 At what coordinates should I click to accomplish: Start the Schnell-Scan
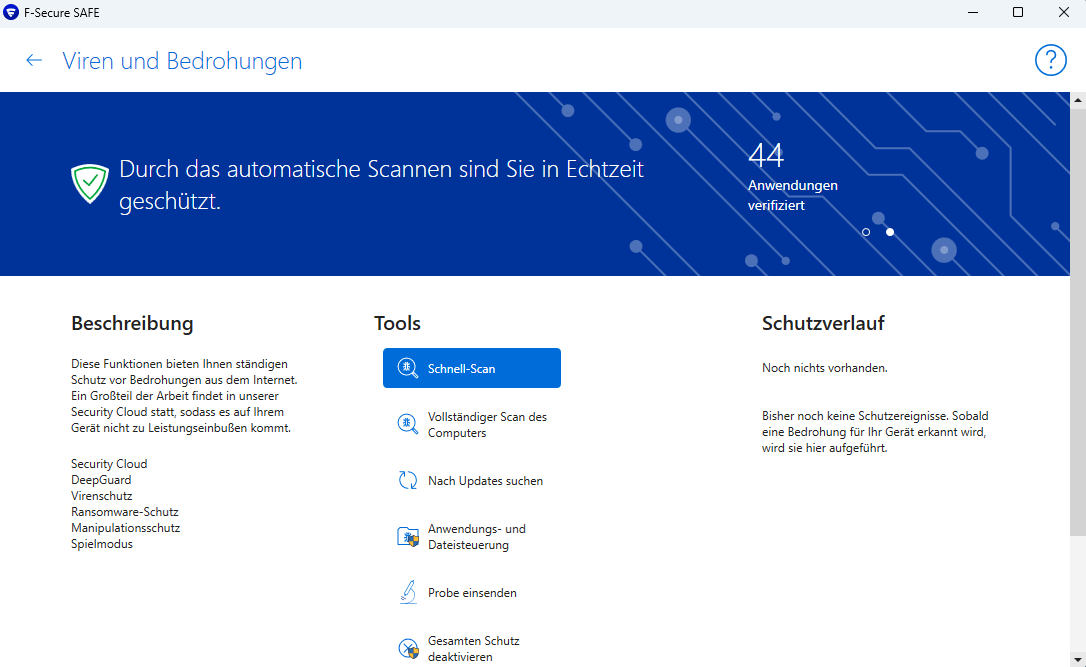point(472,368)
